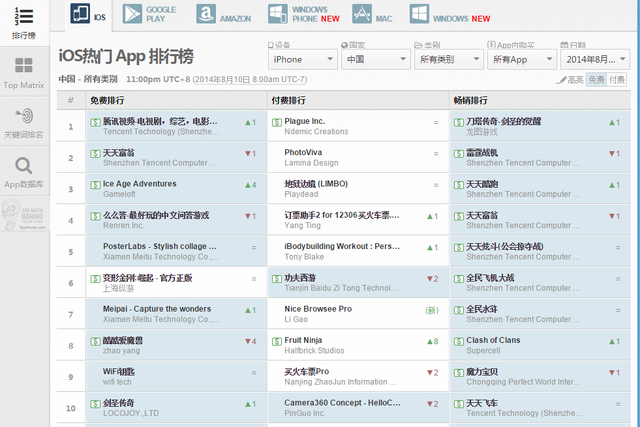This screenshot has height=427, width=640.
Task: Click the 新 badge for Nice Browsee Pro
Action: pos(432,310)
